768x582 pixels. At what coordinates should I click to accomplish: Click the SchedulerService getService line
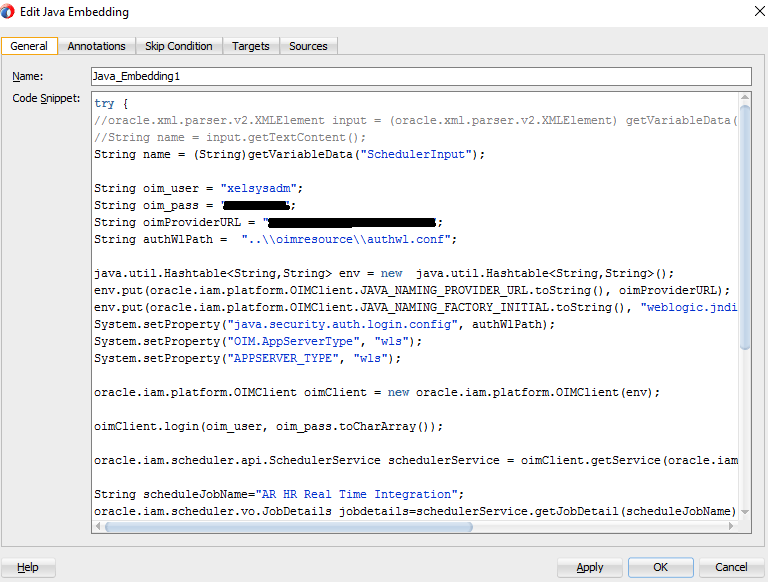tap(416, 460)
